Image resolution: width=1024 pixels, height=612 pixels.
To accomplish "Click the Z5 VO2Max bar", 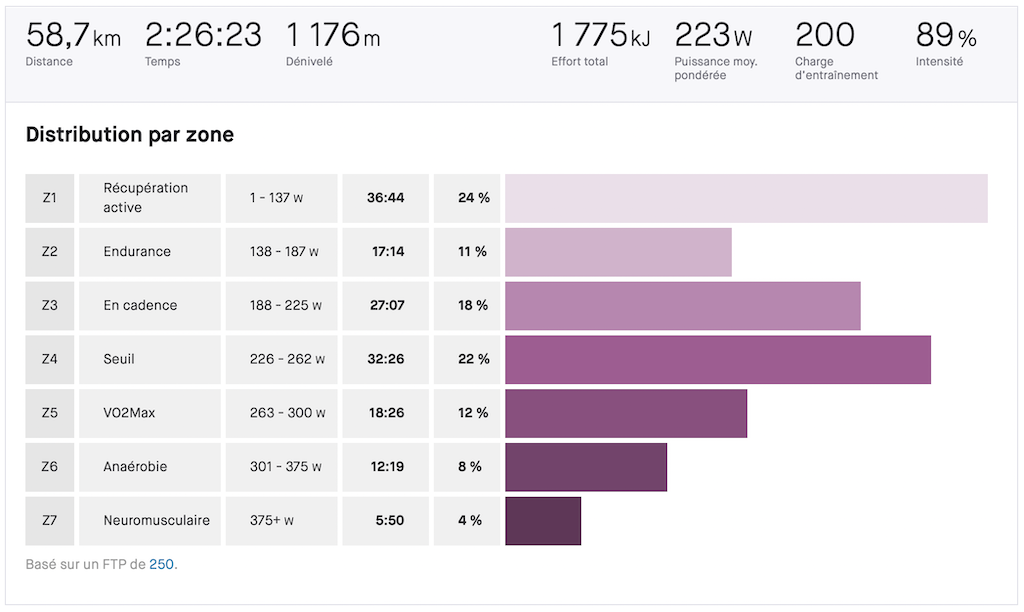I will click(x=626, y=413).
